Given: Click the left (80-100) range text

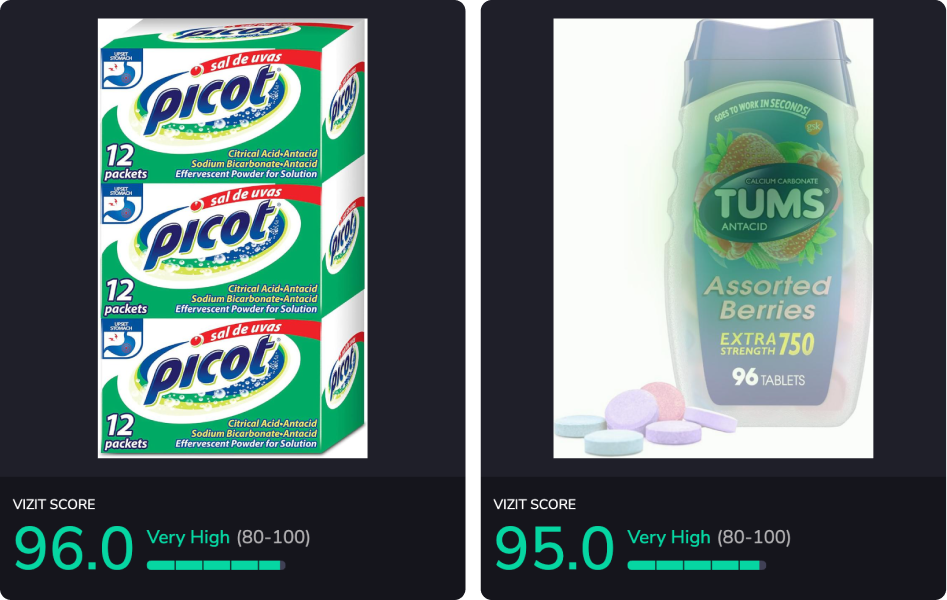Looking at the screenshot, I should pyautogui.click(x=273, y=537).
